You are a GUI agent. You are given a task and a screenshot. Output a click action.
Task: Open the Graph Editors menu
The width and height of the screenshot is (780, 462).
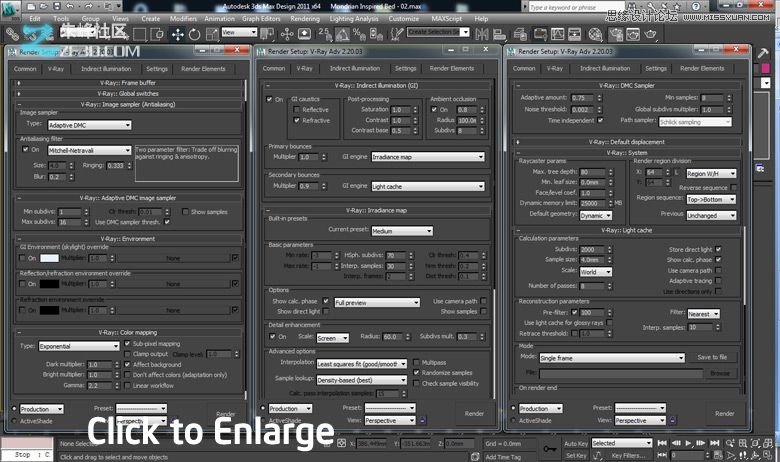coord(261,19)
